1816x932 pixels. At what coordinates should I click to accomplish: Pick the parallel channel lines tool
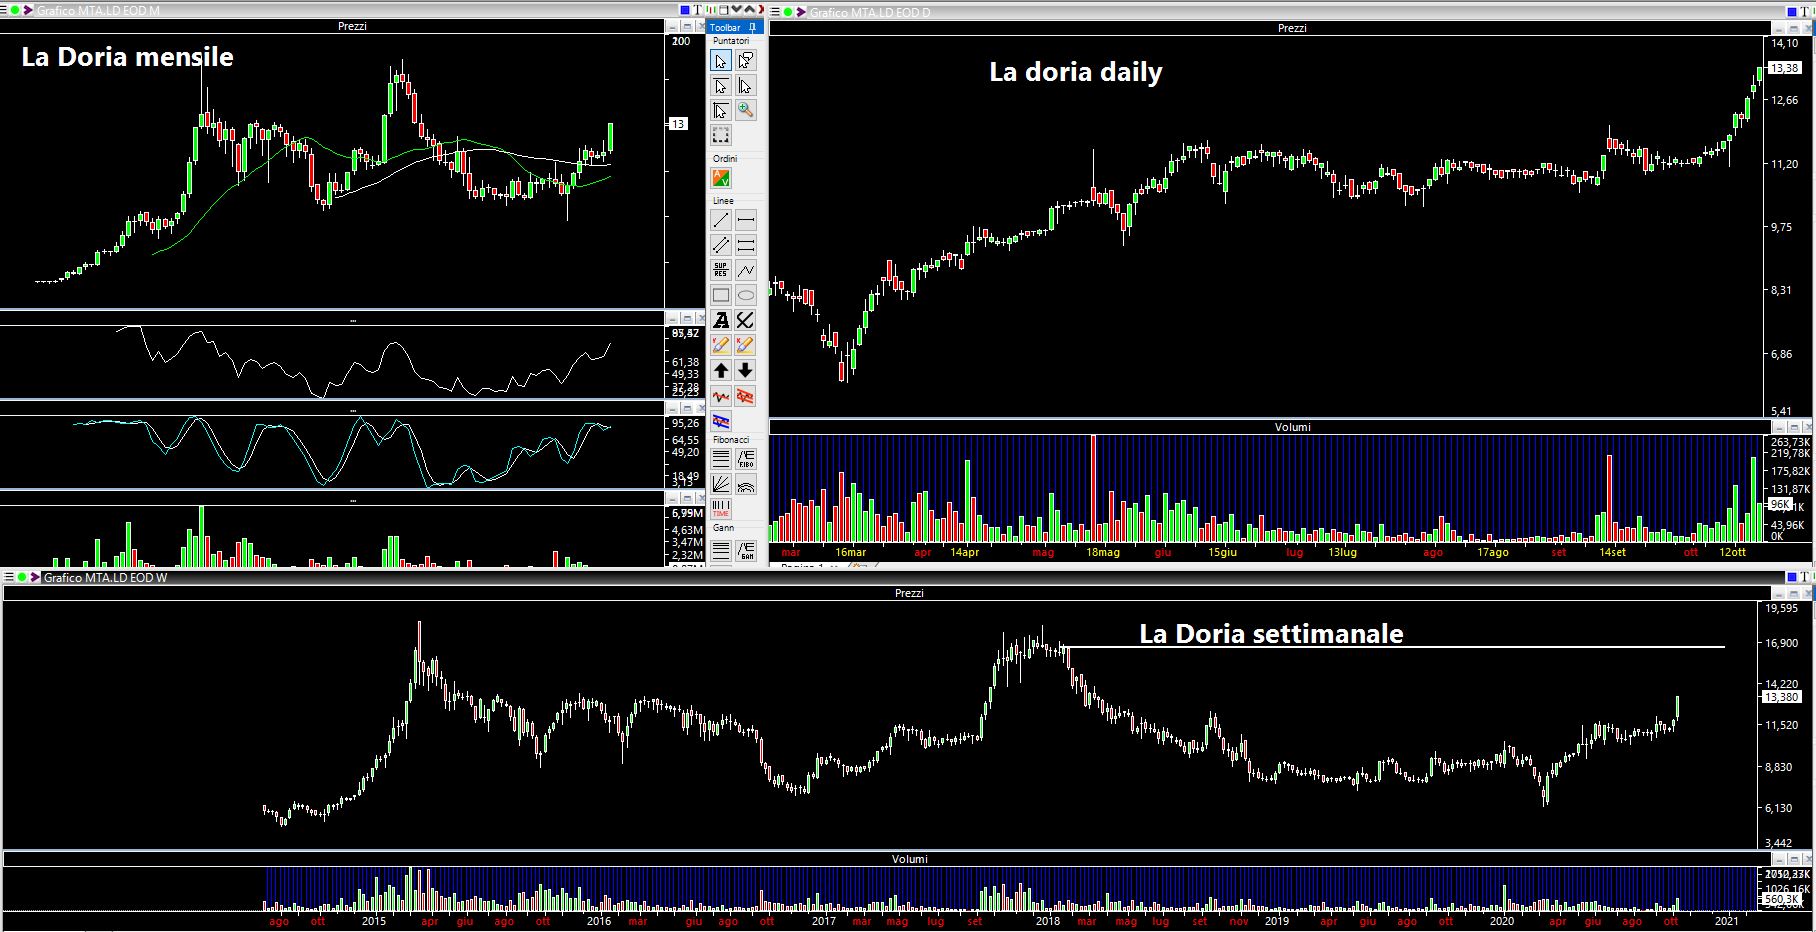point(721,245)
